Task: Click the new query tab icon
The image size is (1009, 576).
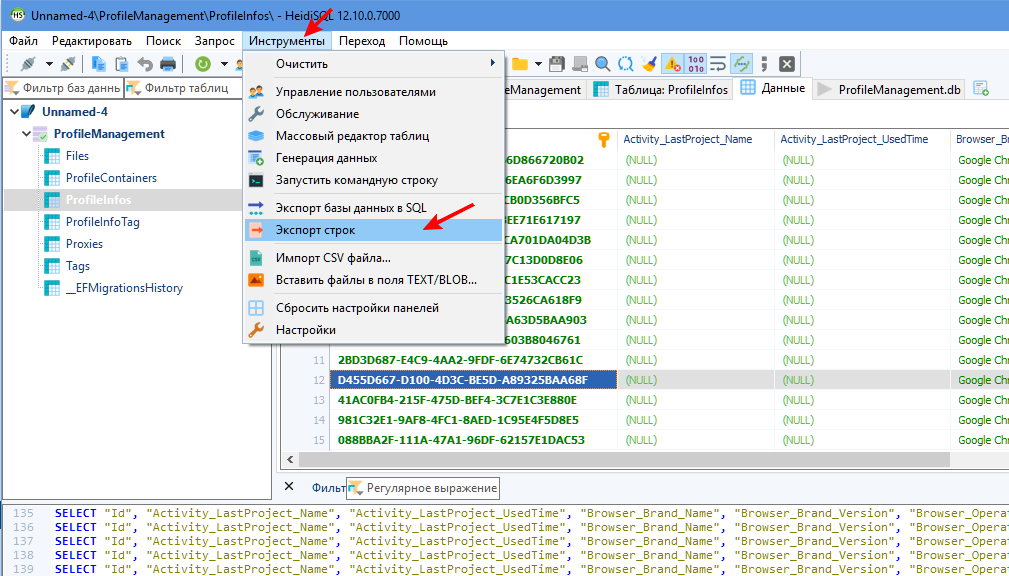Action: (981, 89)
